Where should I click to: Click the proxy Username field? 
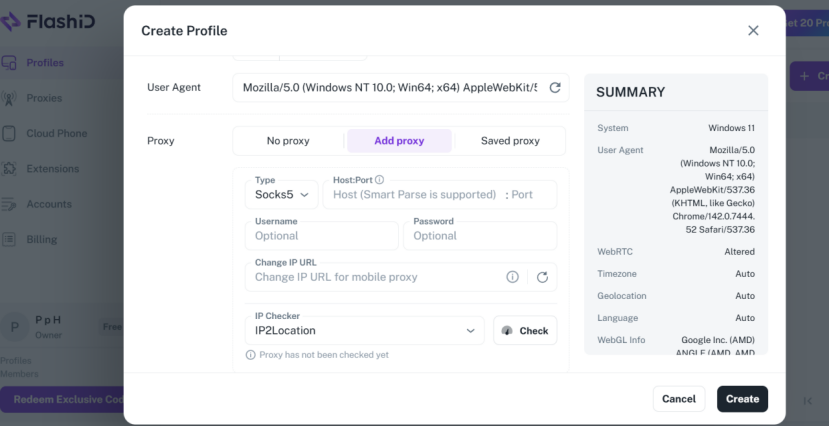[321, 235]
